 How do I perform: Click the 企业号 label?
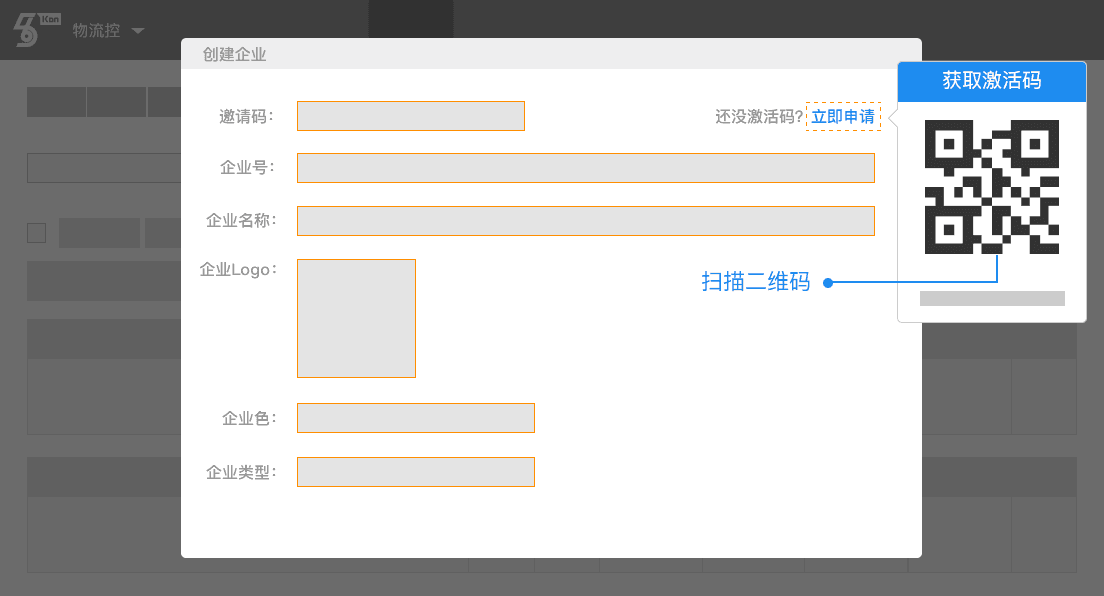click(x=247, y=168)
